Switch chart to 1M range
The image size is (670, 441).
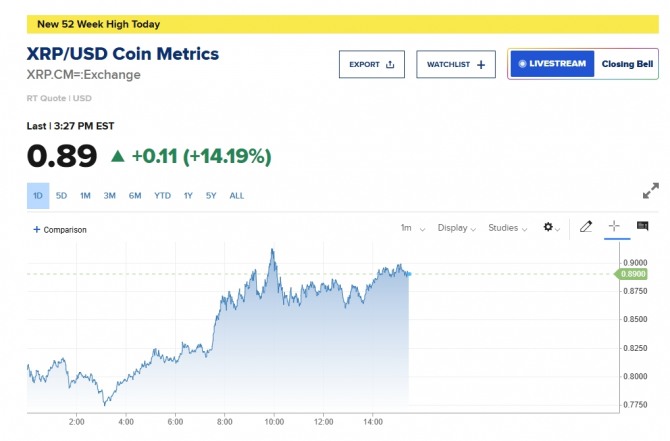(85, 196)
